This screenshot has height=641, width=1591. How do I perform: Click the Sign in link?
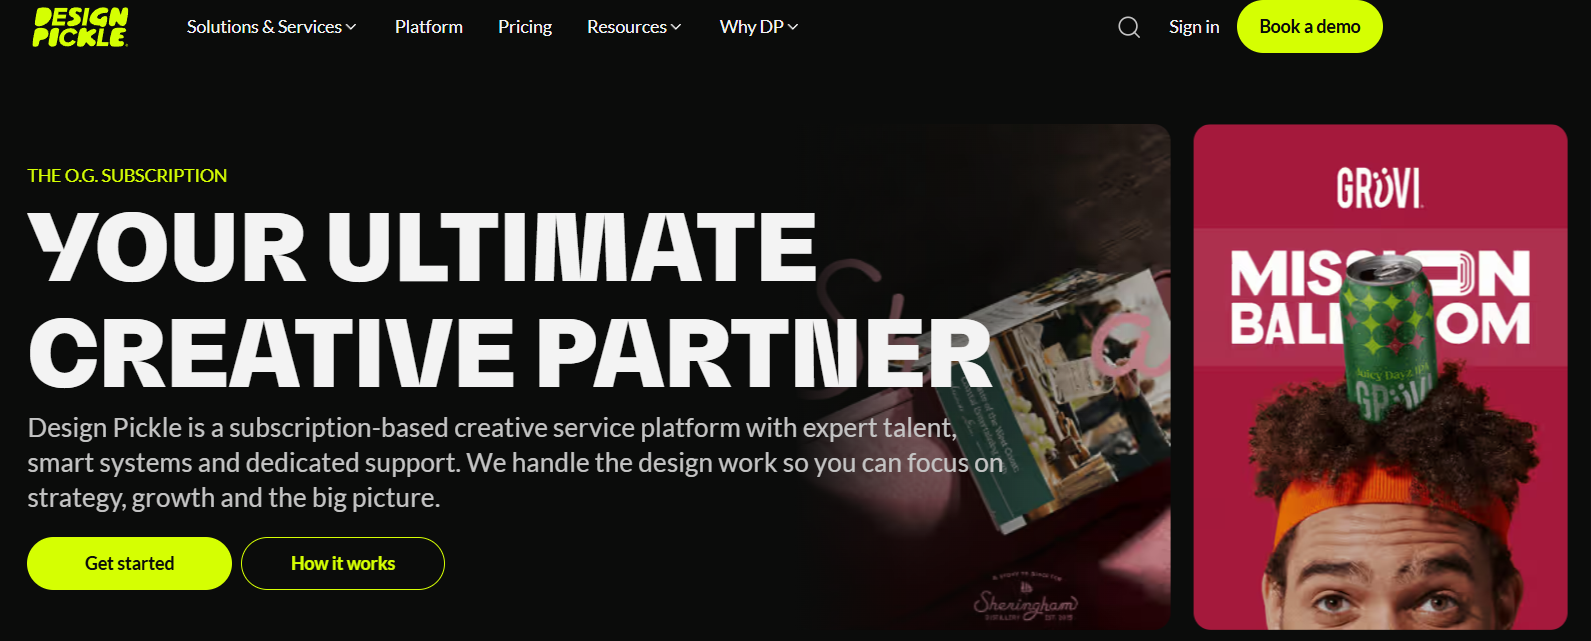[1194, 27]
